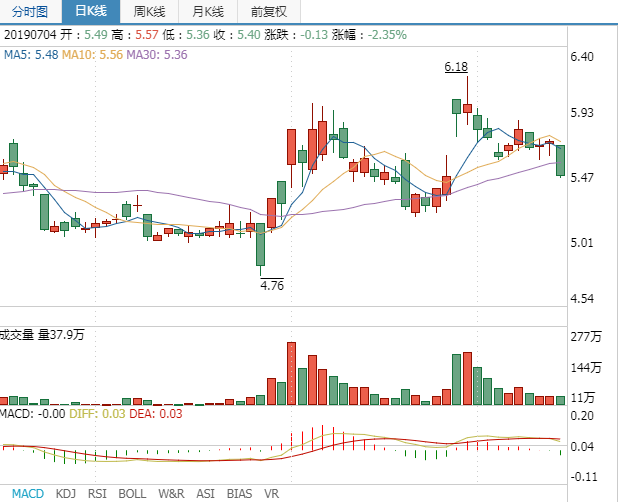Click the 6.18 high price marker
Viewport: 620px width, 502px height.
coord(456,67)
